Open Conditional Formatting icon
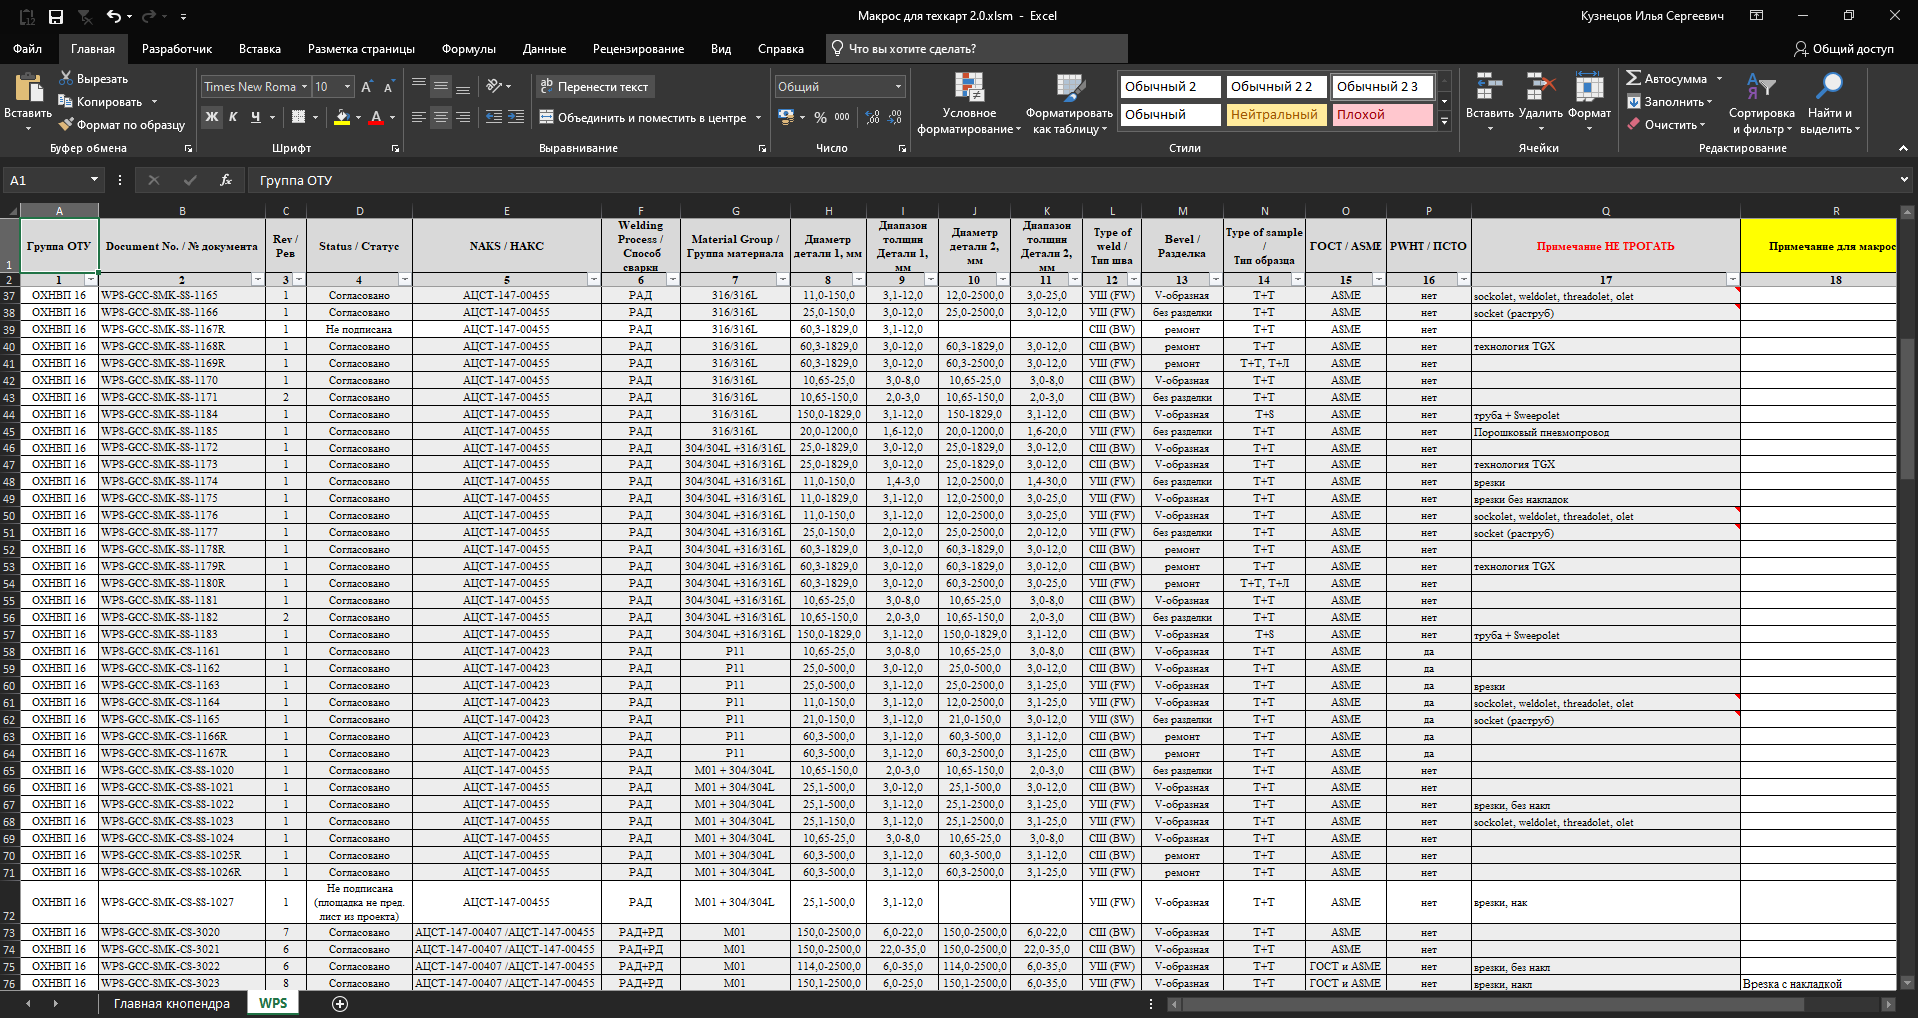 [x=968, y=90]
